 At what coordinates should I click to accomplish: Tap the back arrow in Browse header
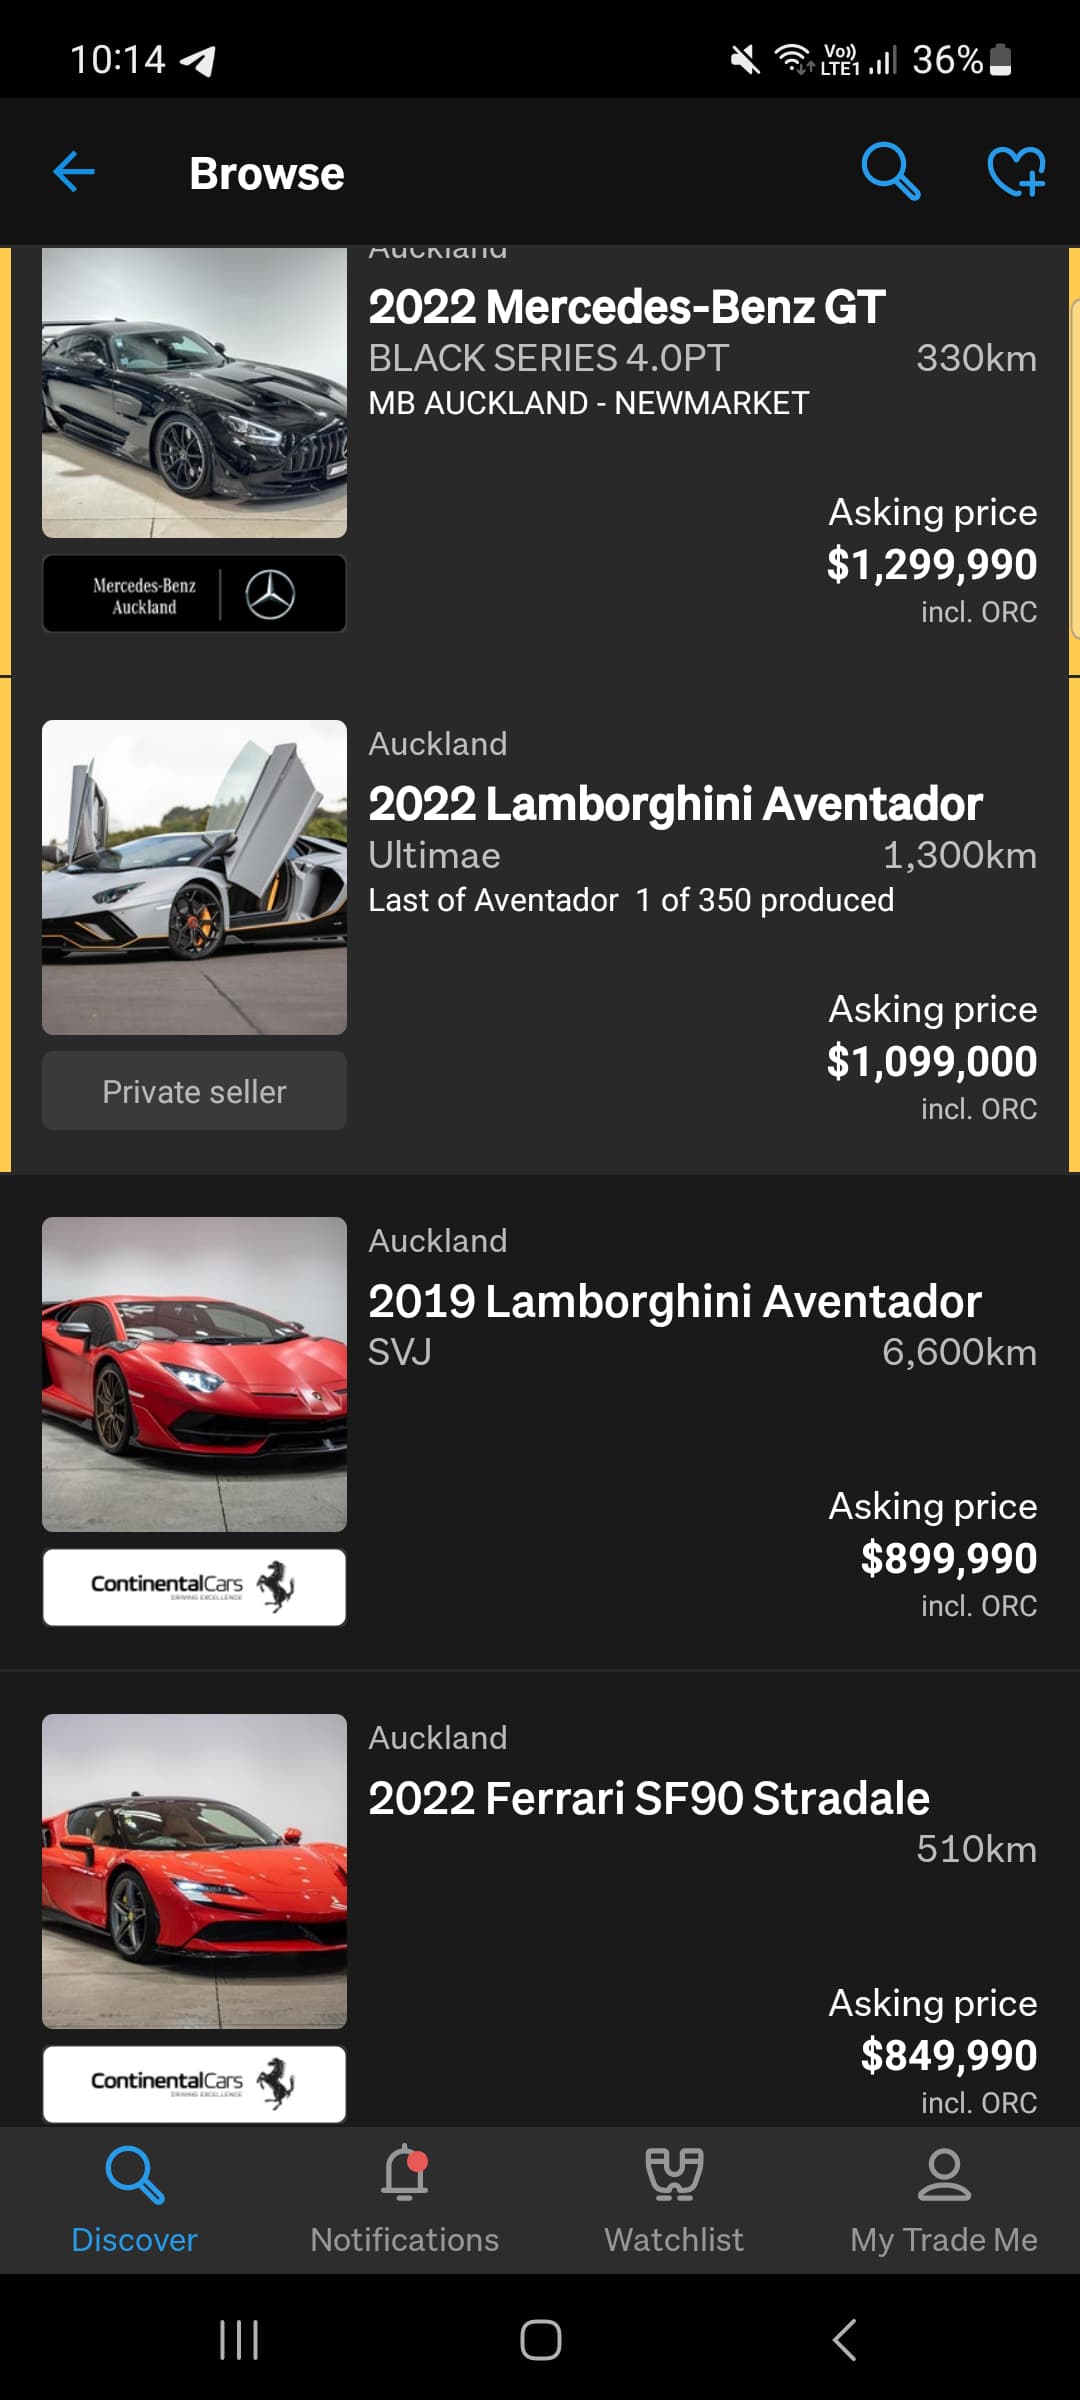pyautogui.click(x=74, y=172)
